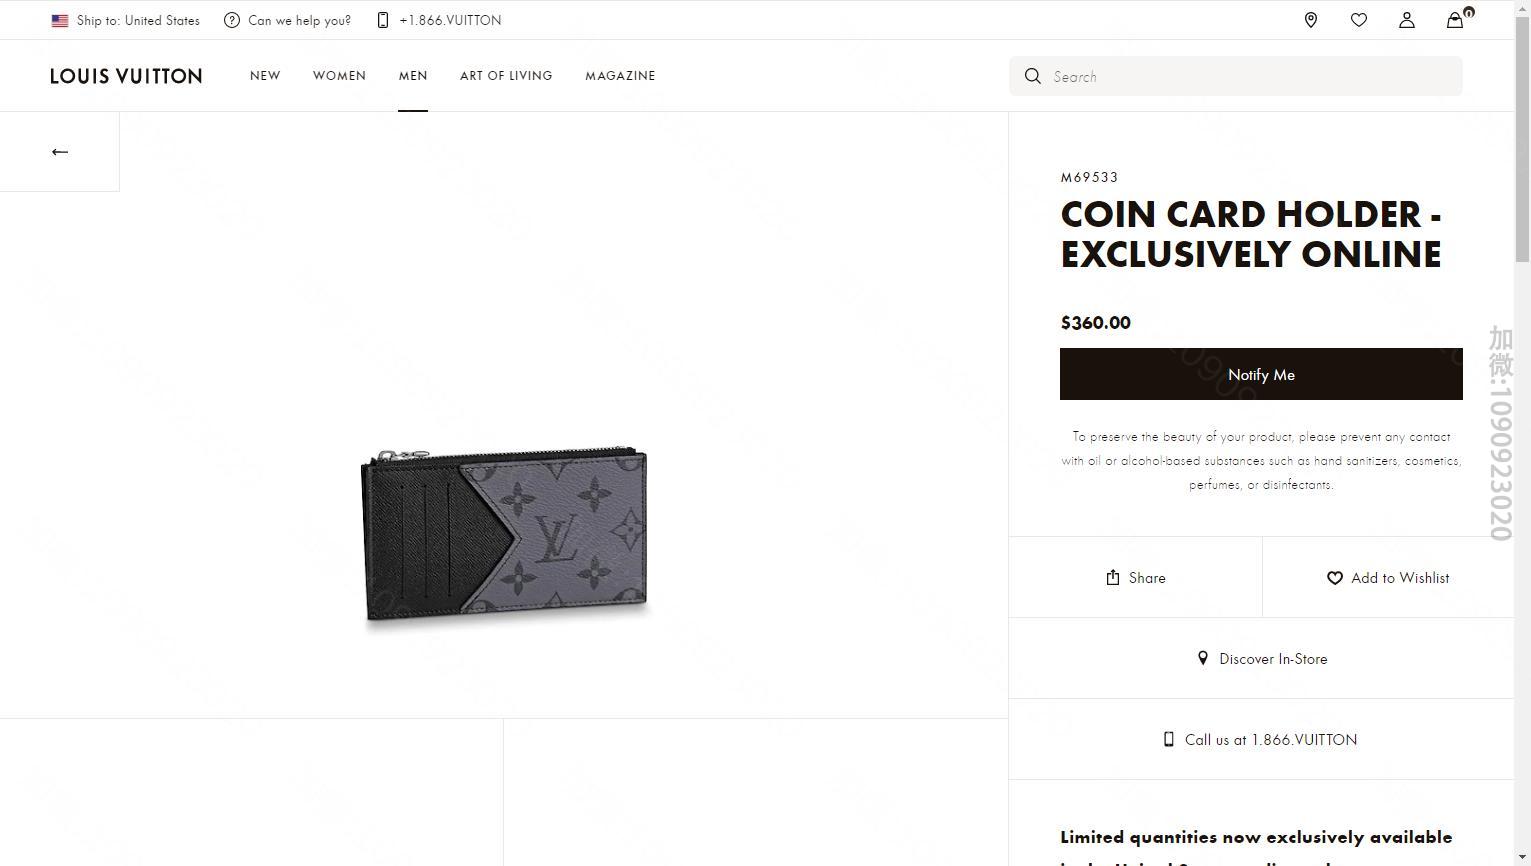
Task: Expand the ART OF LIVING menu
Action: click(x=506, y=76)
